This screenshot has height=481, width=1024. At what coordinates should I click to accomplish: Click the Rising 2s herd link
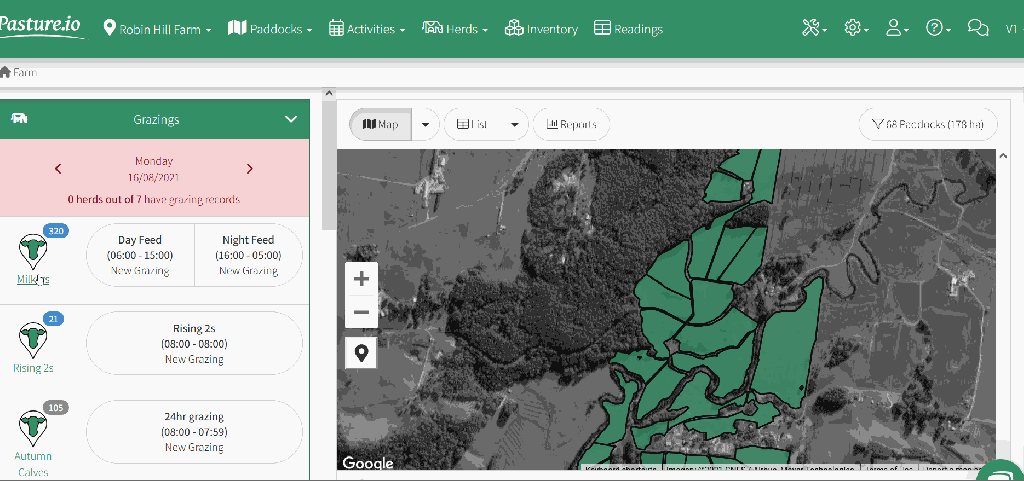click(x=33, y=368)
